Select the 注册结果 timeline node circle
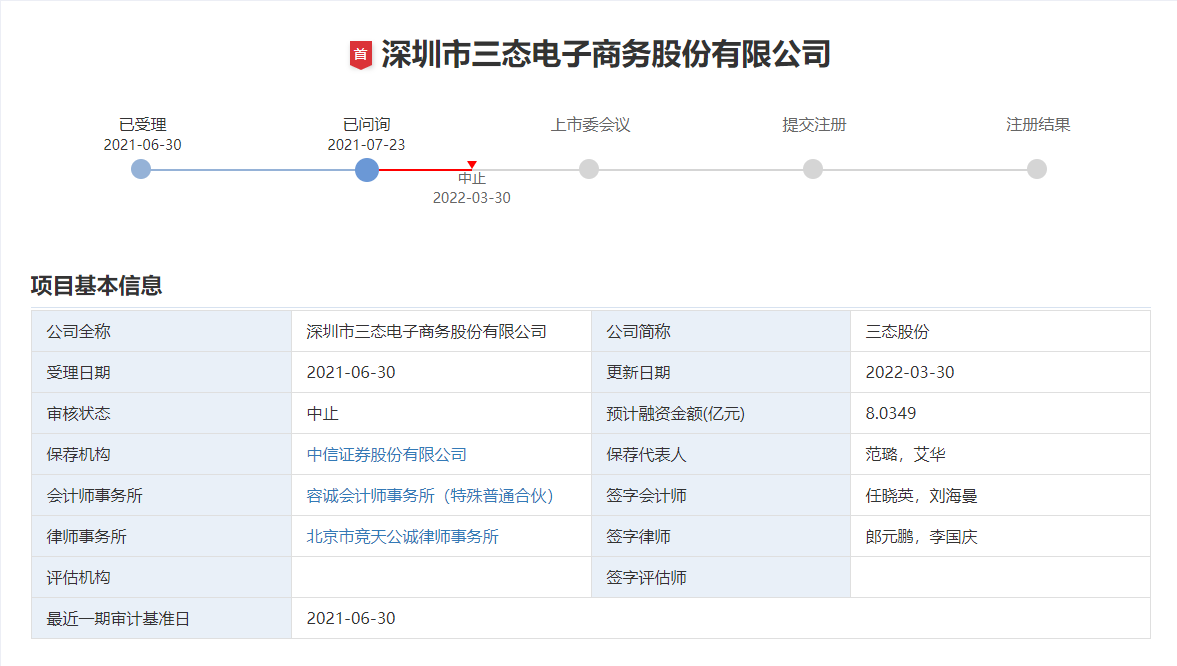This screenshot has height=666, width=1177. coord(1037,169)
